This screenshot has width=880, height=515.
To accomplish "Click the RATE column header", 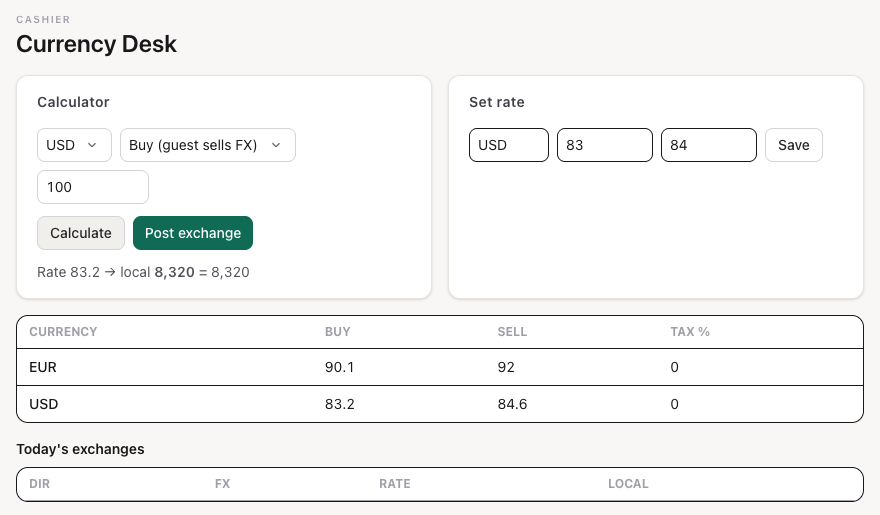I will (395, 484).
